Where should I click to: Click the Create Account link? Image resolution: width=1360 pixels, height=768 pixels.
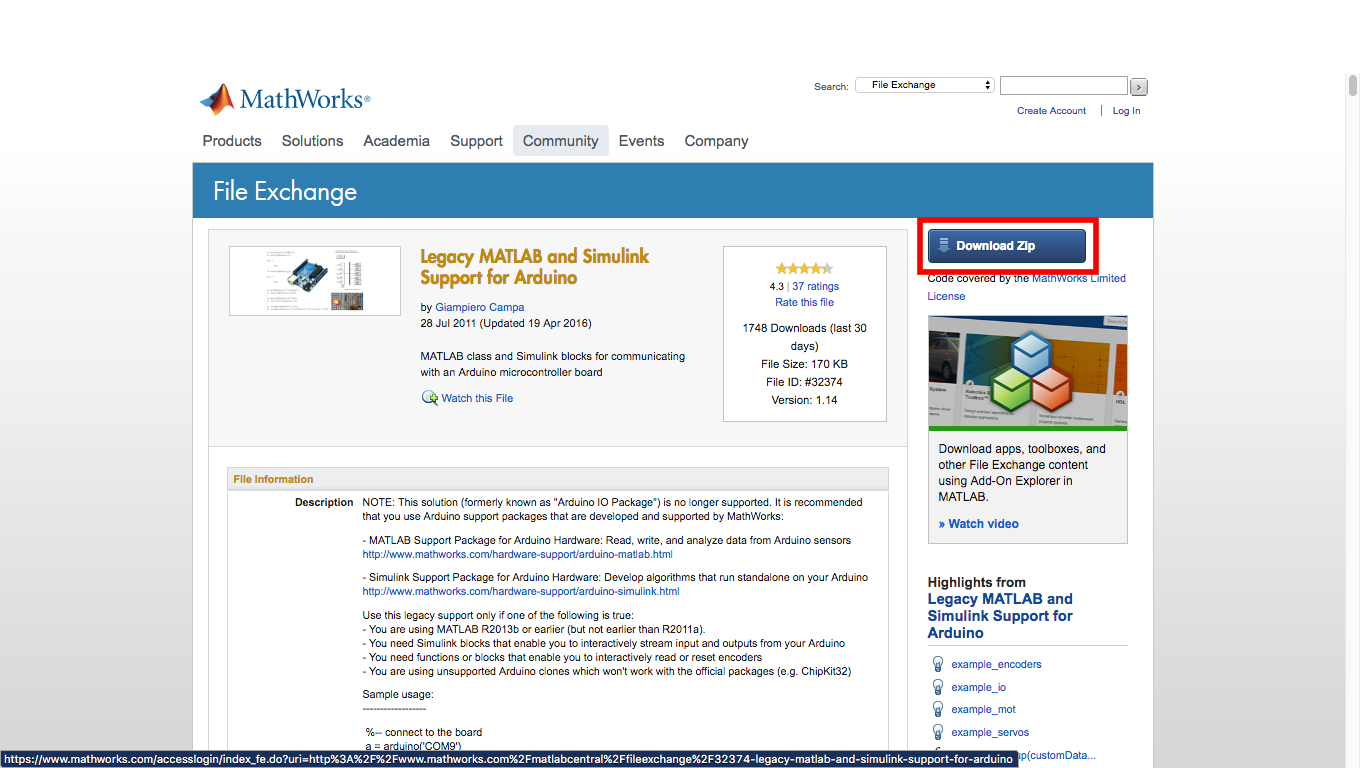click(x=1051, y=111)
